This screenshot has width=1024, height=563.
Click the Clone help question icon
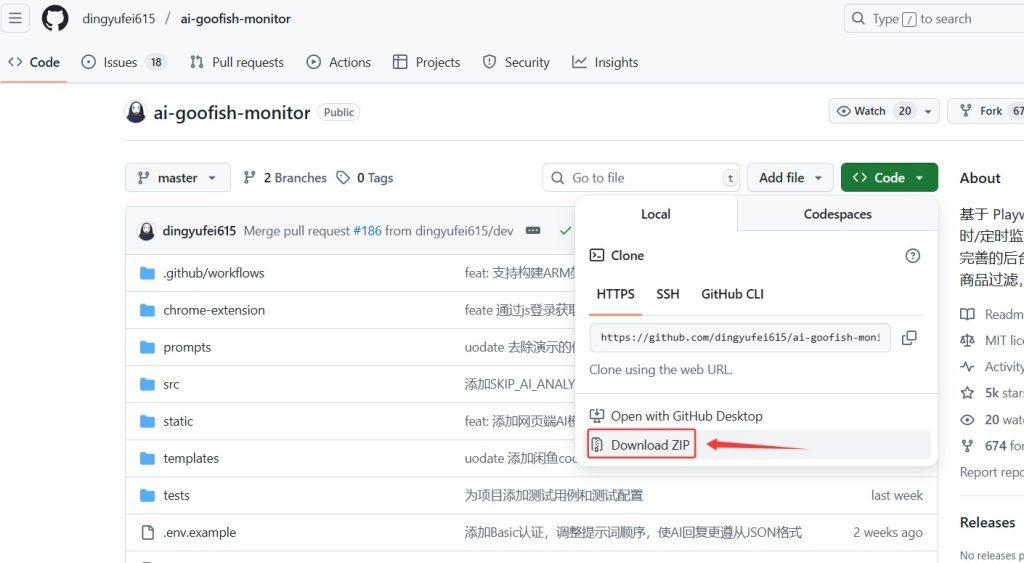[x=912, y=255]
